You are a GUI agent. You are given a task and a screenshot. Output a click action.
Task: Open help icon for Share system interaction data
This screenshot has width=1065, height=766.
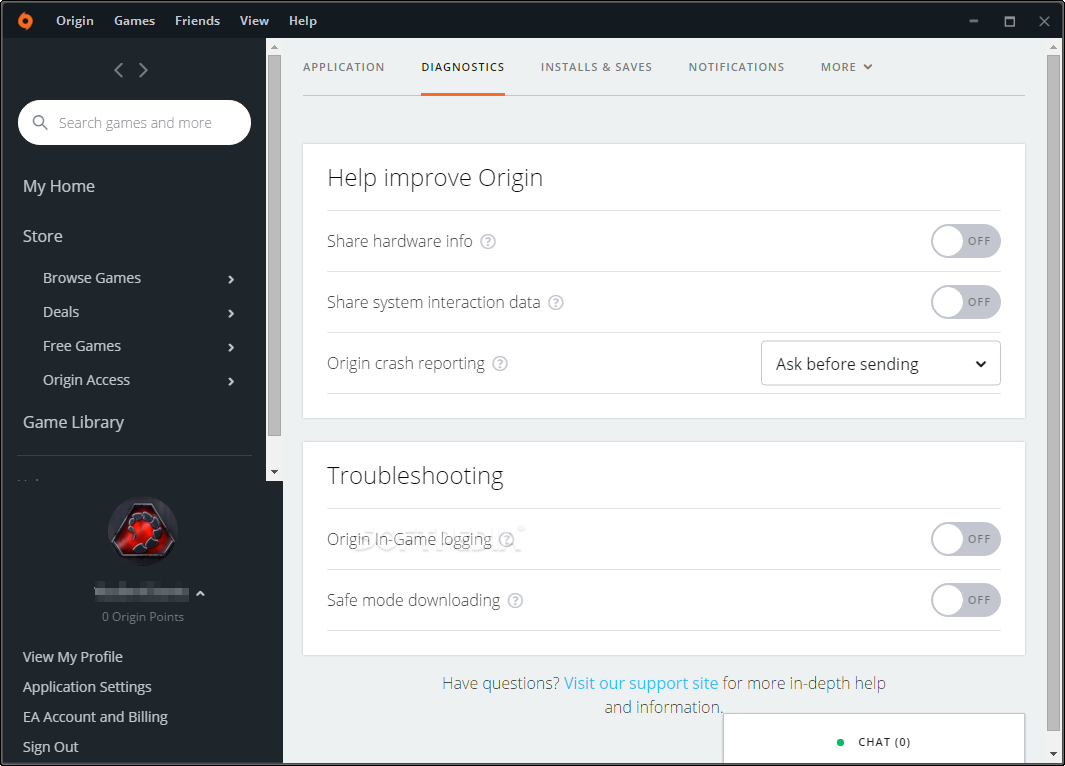[556, 302]
